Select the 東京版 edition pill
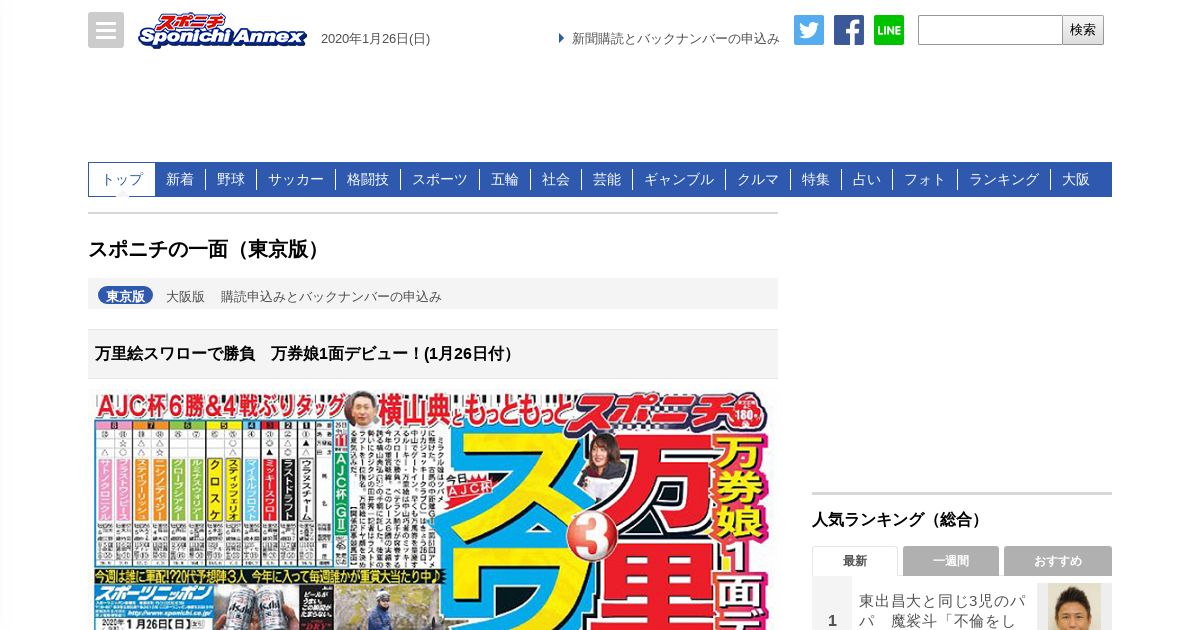 pos(126,296)
